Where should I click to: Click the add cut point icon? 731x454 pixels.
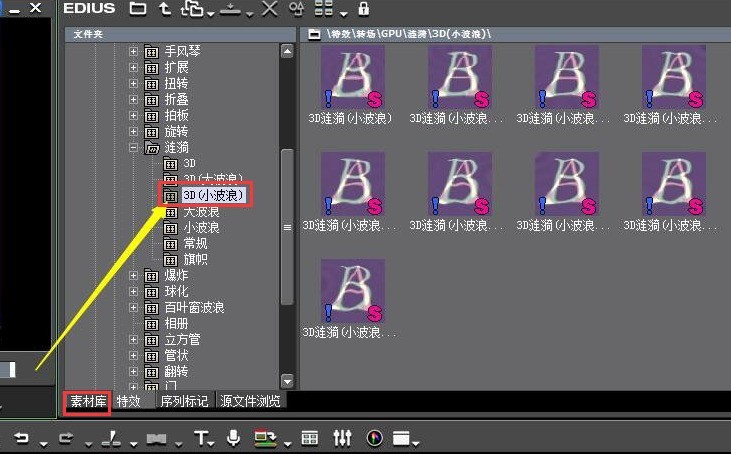coord(111,438)
